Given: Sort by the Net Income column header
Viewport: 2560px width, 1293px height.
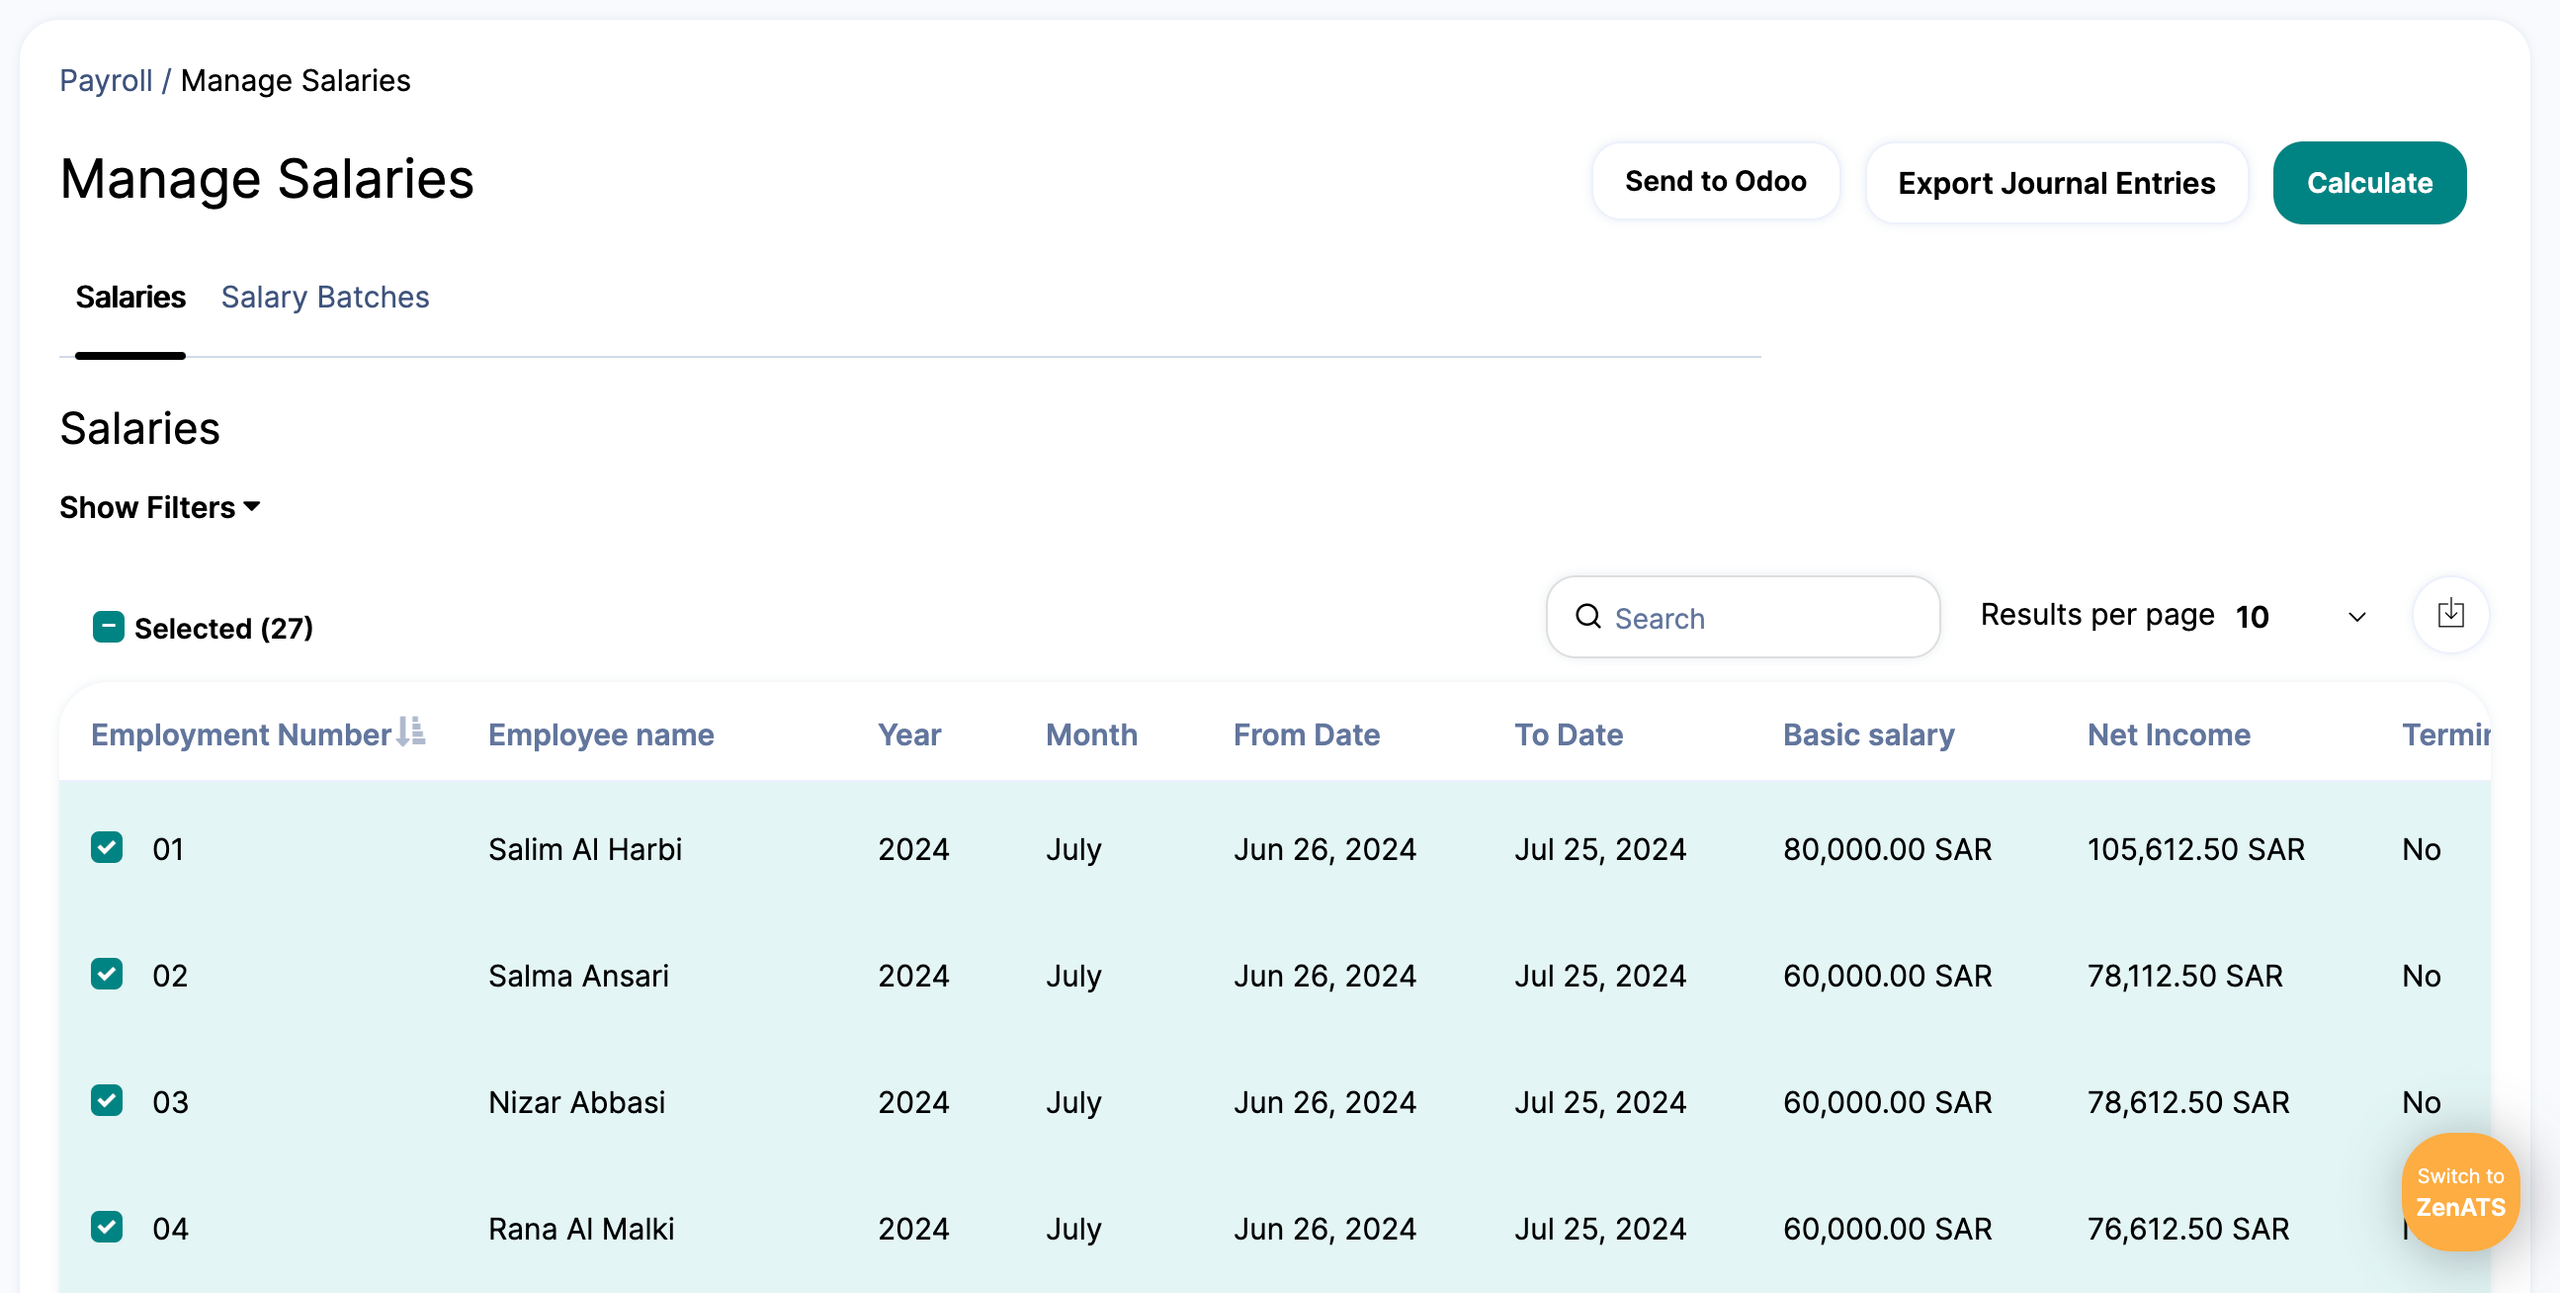Looking at the screenshot, I should click(2168, 735).
